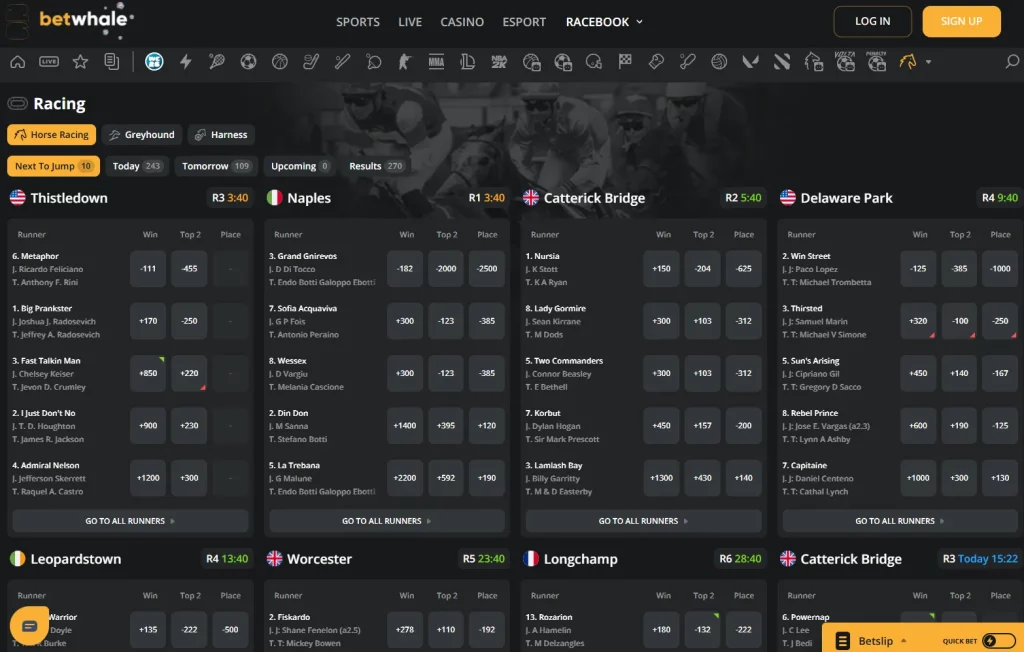Go to all runners for Naples
Image resolution: width=1024 pixels, height=652 pixels.
click(x=387, y=521)
